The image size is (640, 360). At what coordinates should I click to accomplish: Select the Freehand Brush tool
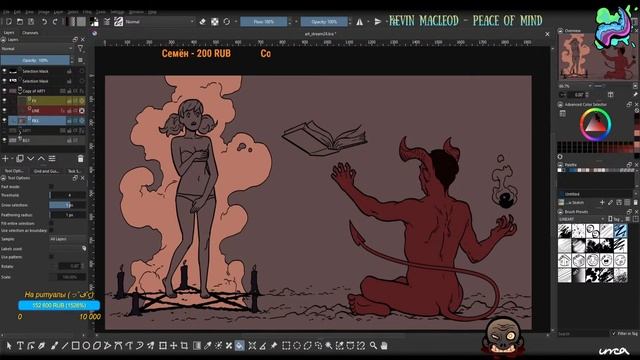54,346
